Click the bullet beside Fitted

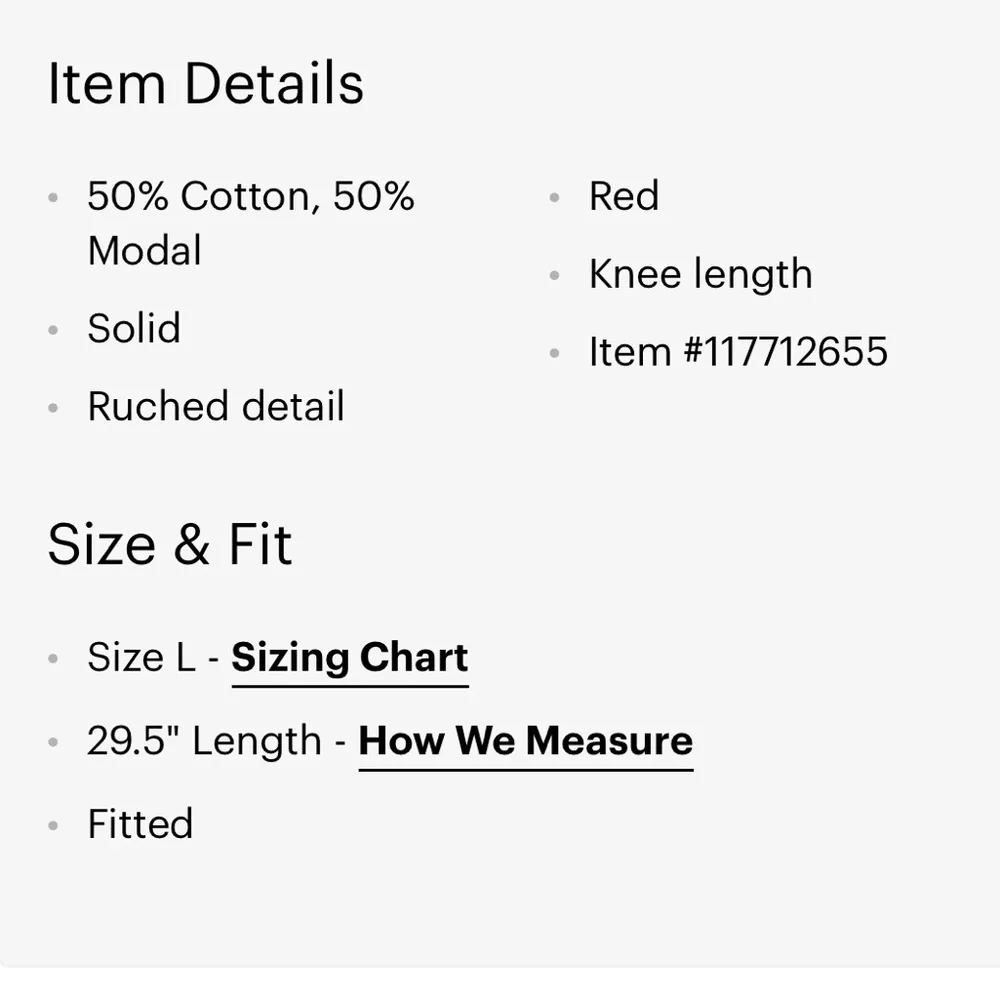click(53, 826)
